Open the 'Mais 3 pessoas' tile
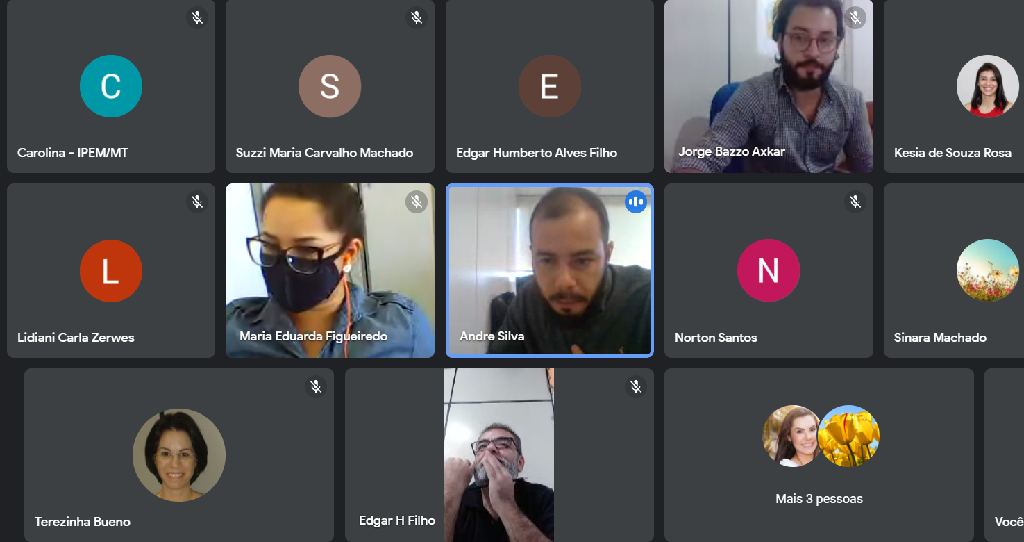The image size is (1024, 542). (819, 455)
